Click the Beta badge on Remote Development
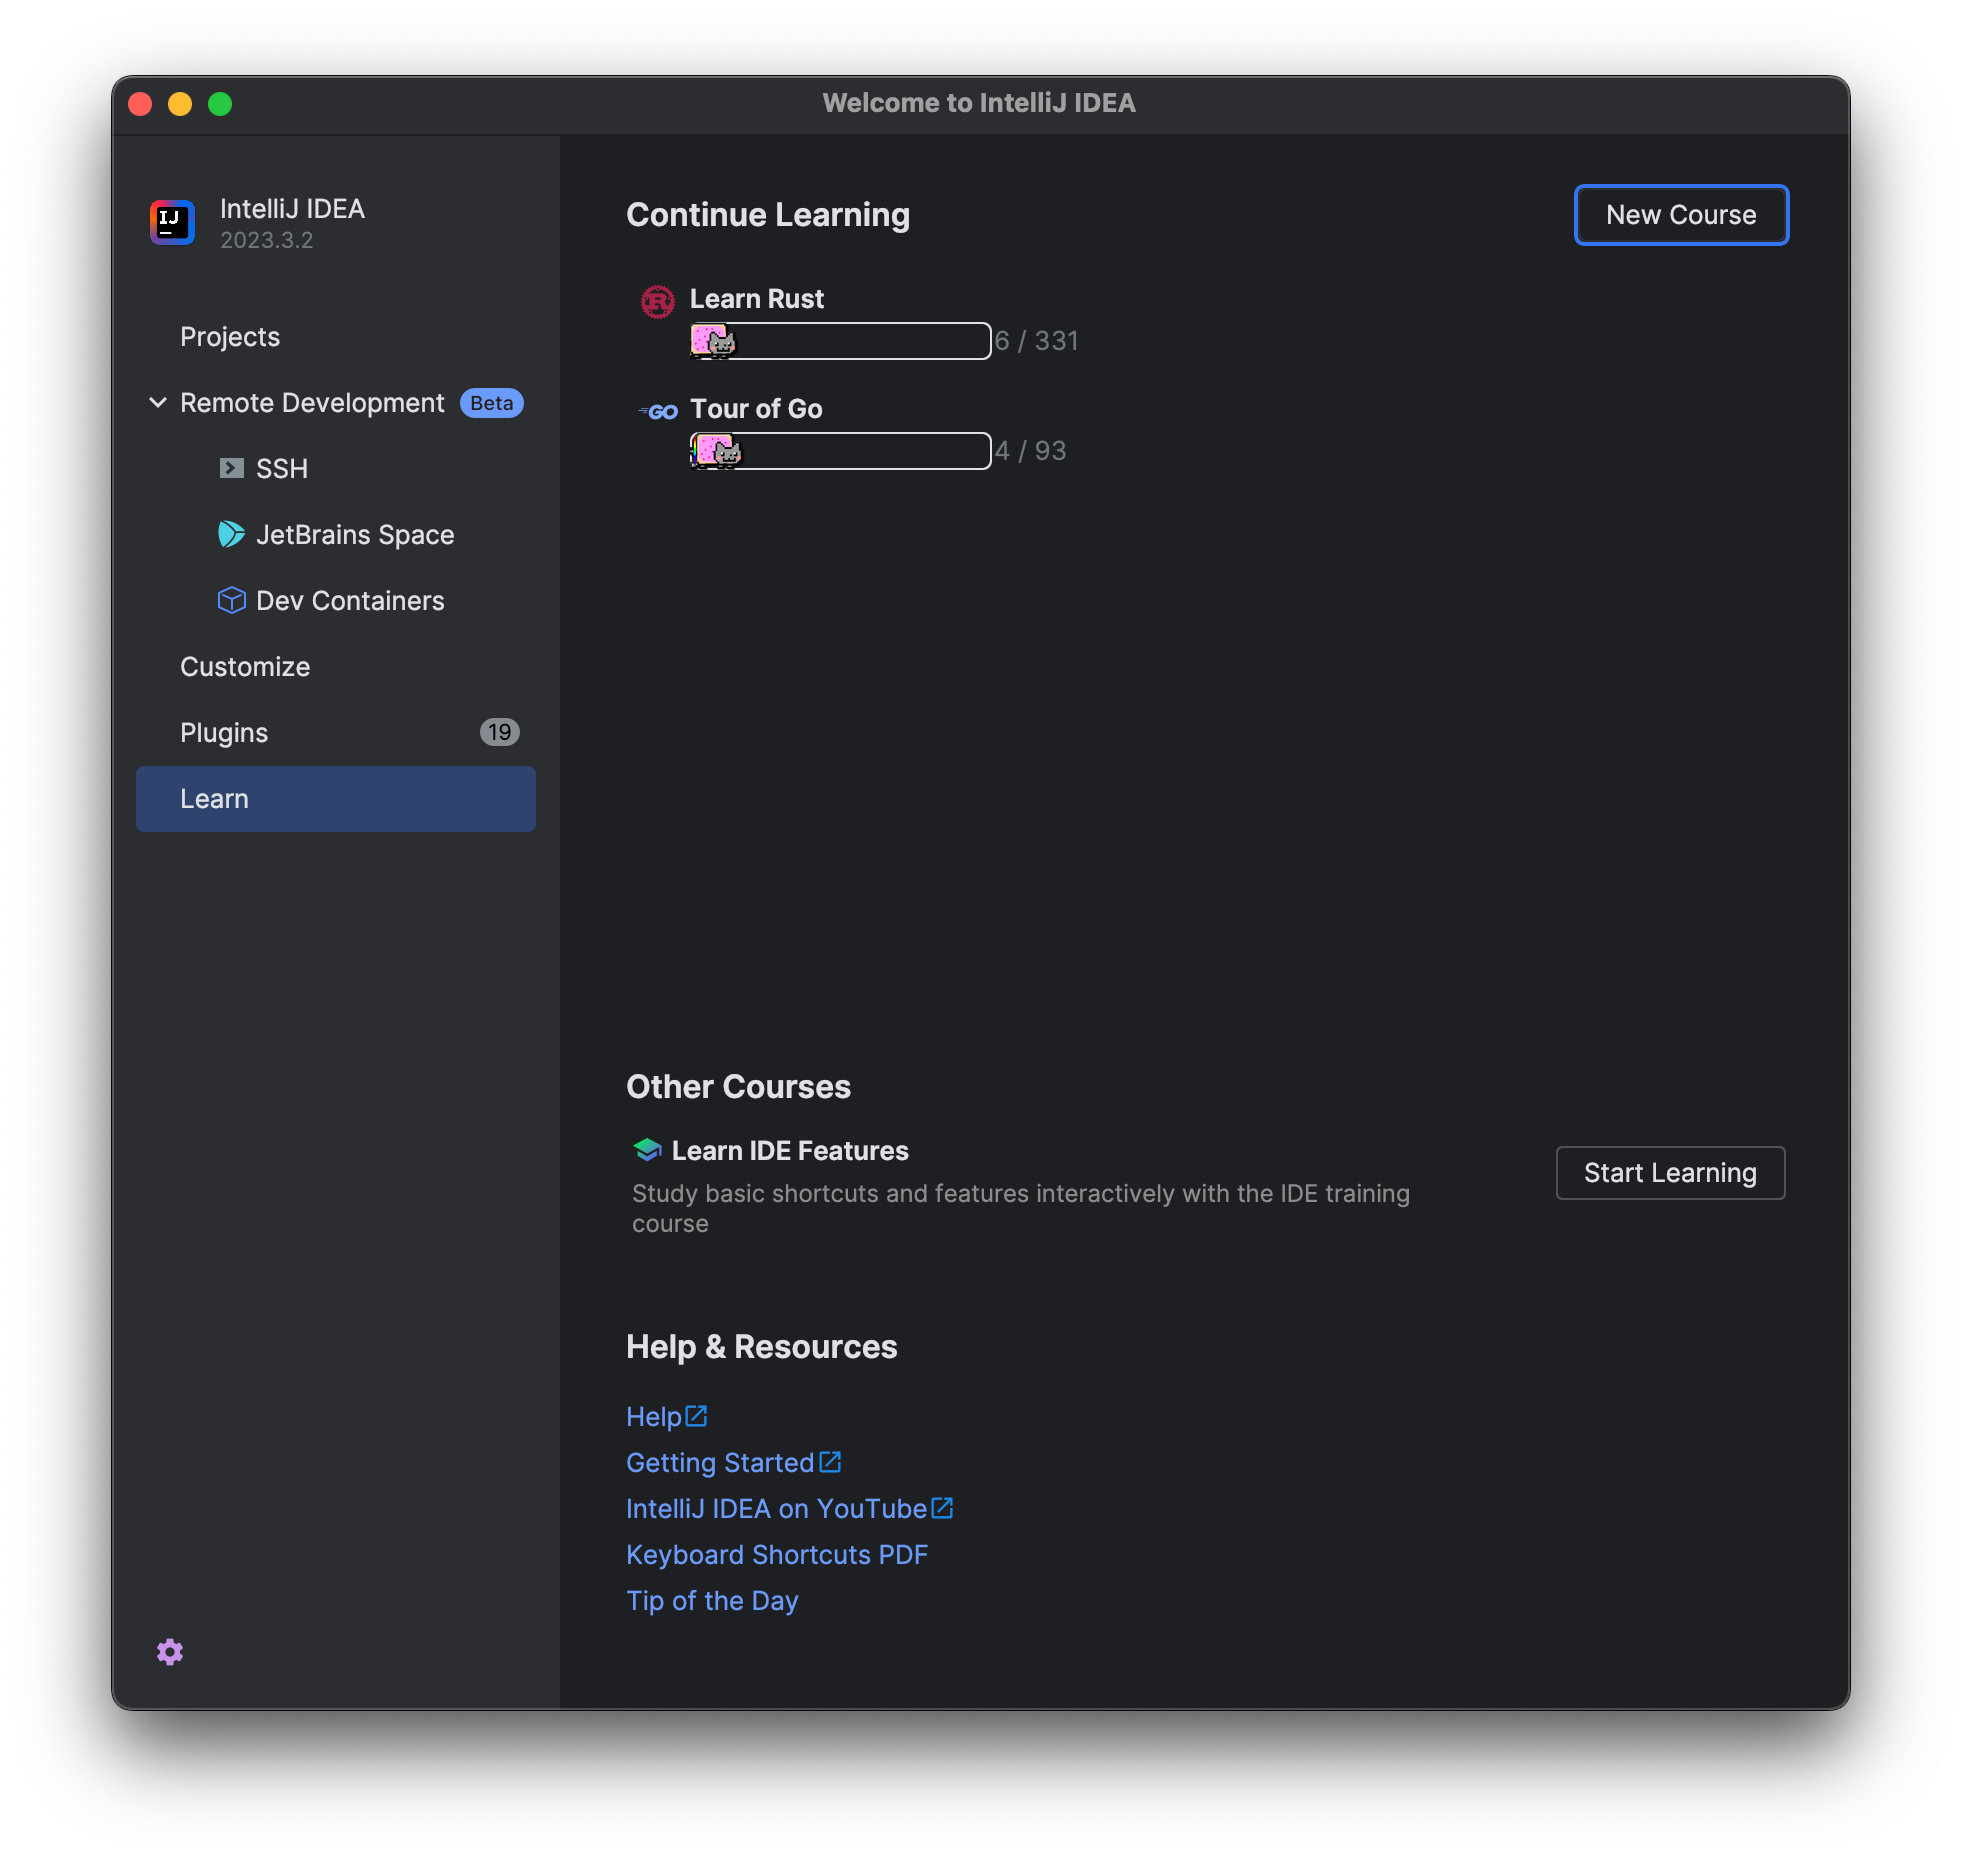The width and height of the screenshot is (1962, 1858). [x=491, y=403]
